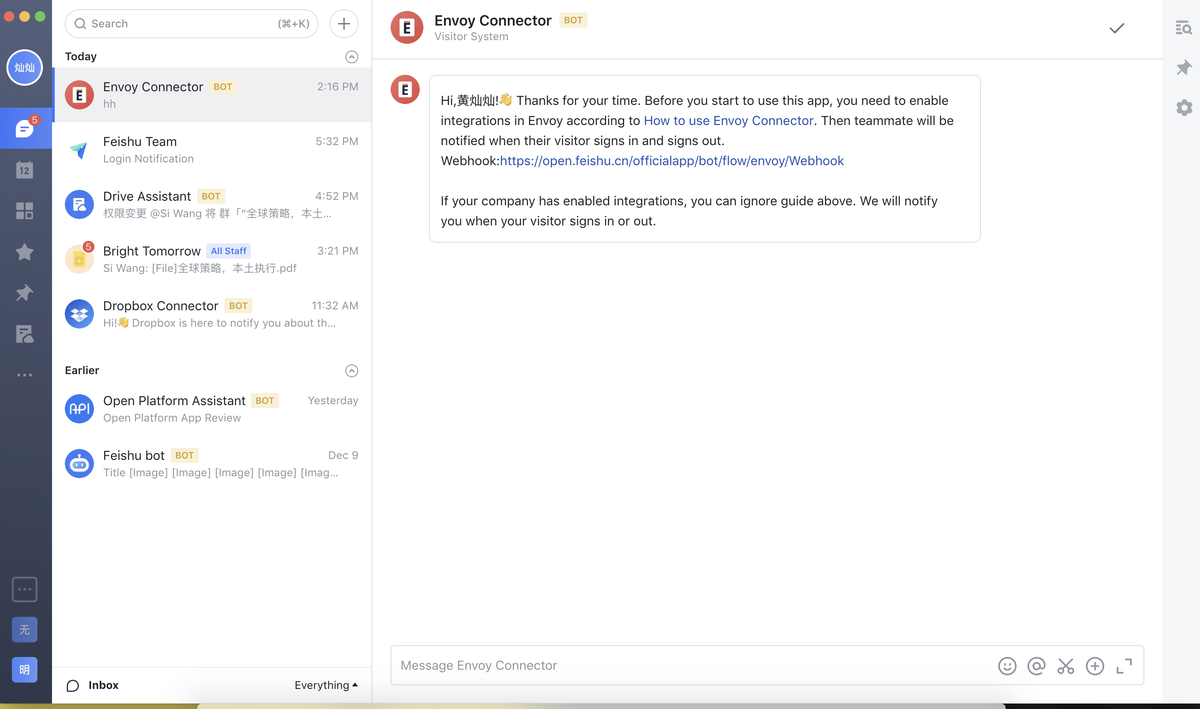Viewport: 1200px width, 709px height.
Task: Click the Bright Tomorrow avatar icon
Action: point(79,259)
